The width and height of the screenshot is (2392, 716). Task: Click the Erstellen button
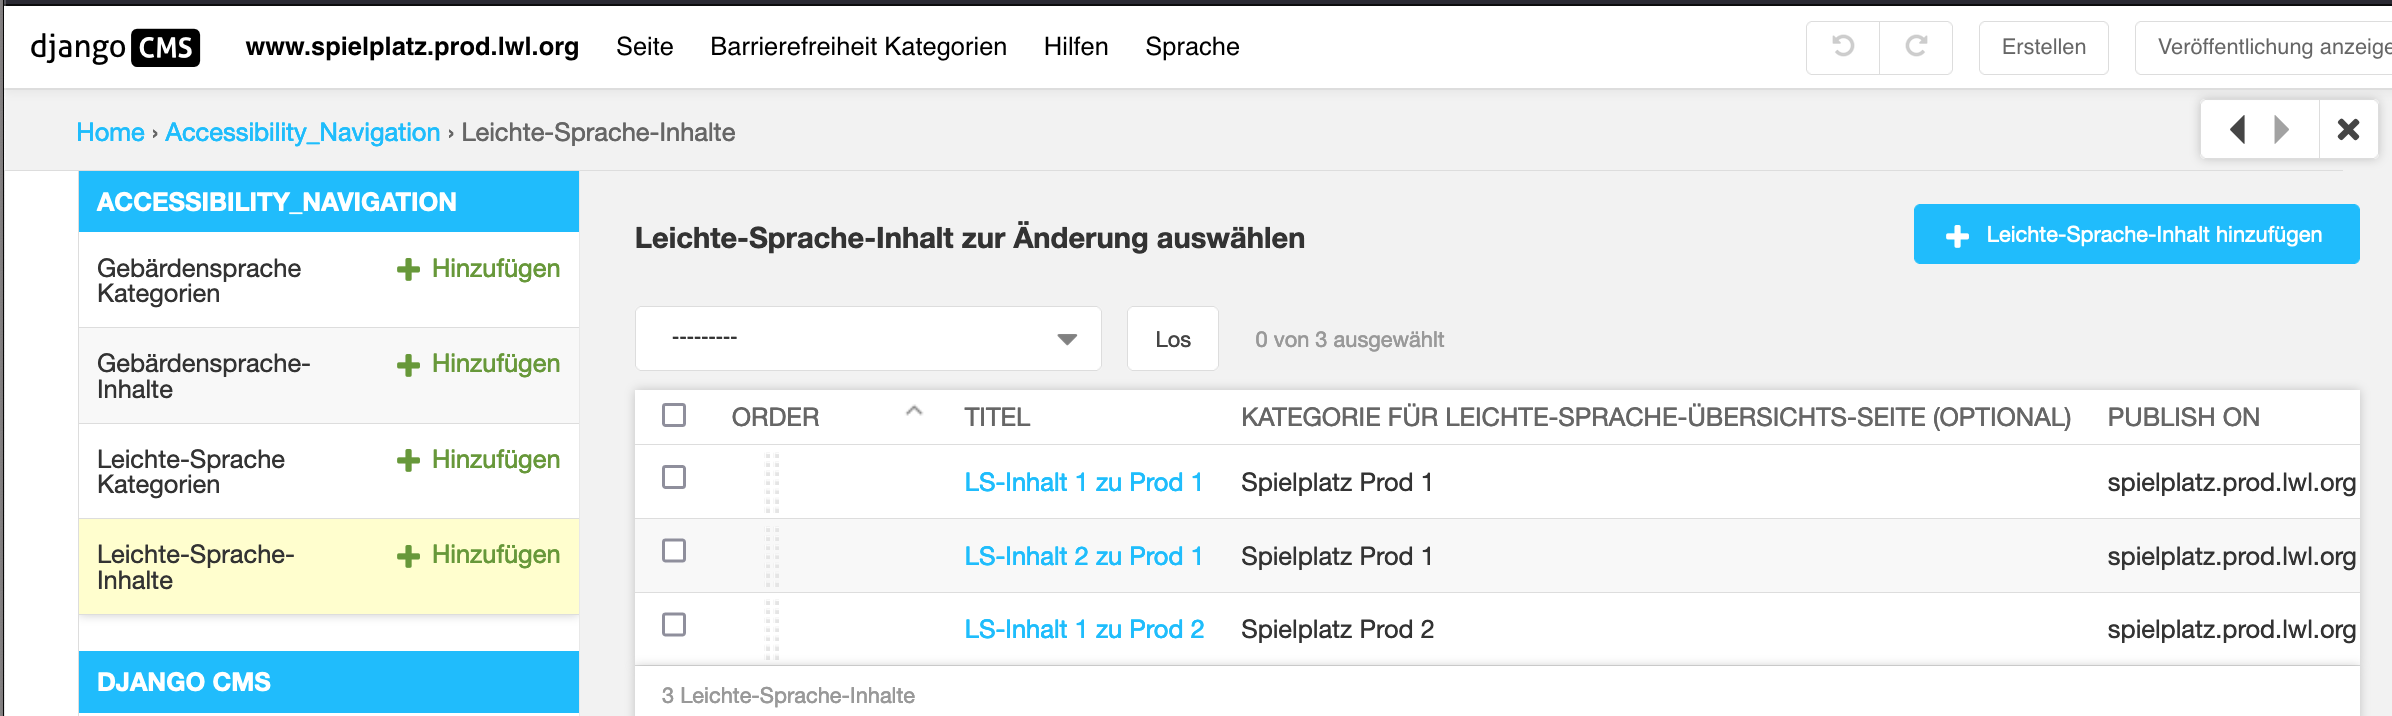tap(2044, 47)
